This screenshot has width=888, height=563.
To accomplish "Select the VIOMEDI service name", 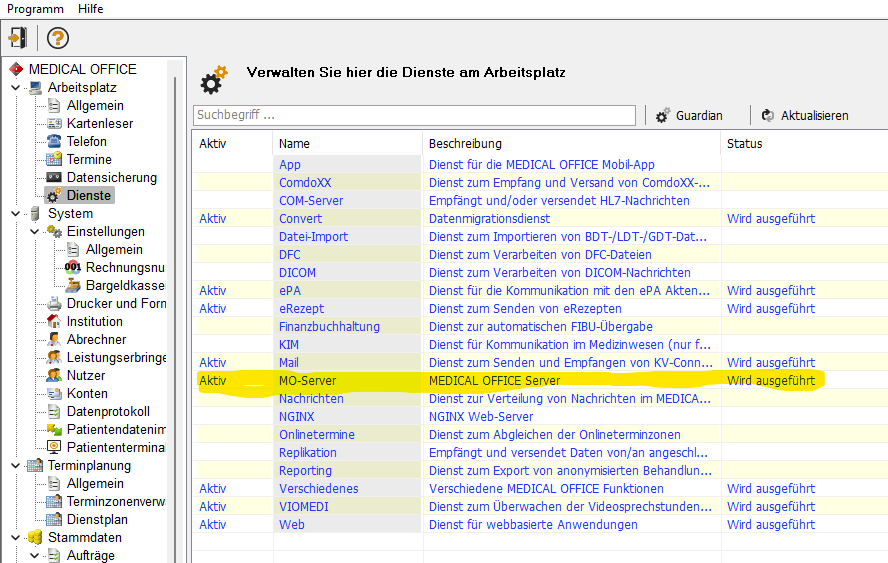I will click(x=304, y=506).
